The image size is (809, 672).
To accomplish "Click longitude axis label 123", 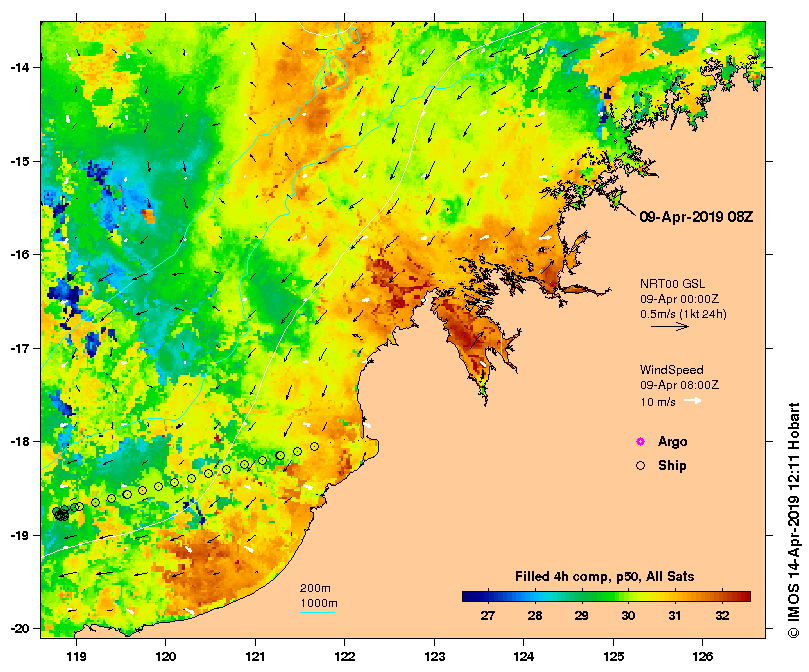I will click(x=434, y=657).
